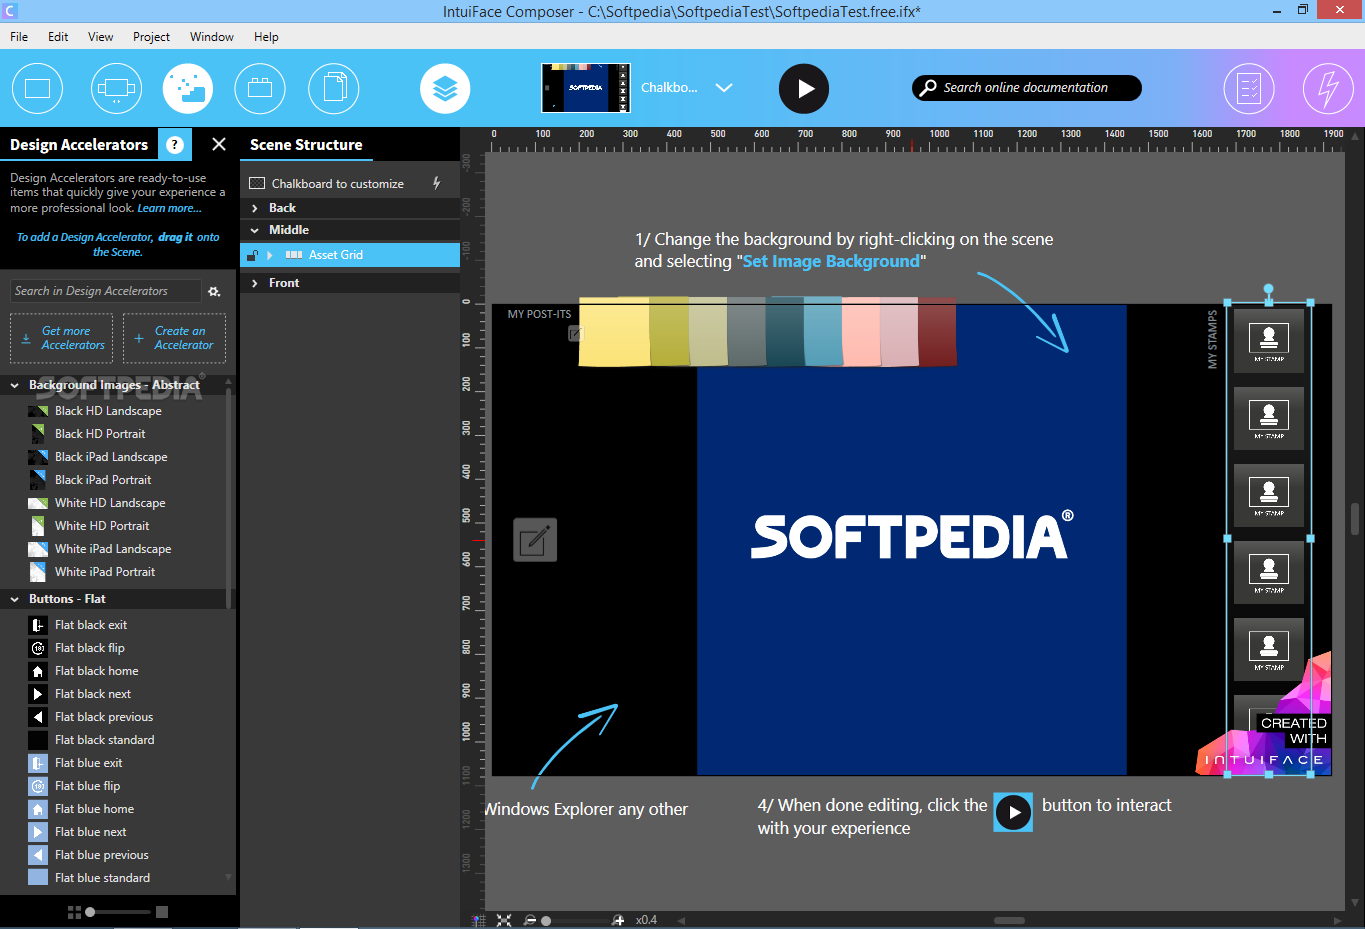Expand the Asset Grid item
1365x929 pixels.
click(x=270, y=255)
